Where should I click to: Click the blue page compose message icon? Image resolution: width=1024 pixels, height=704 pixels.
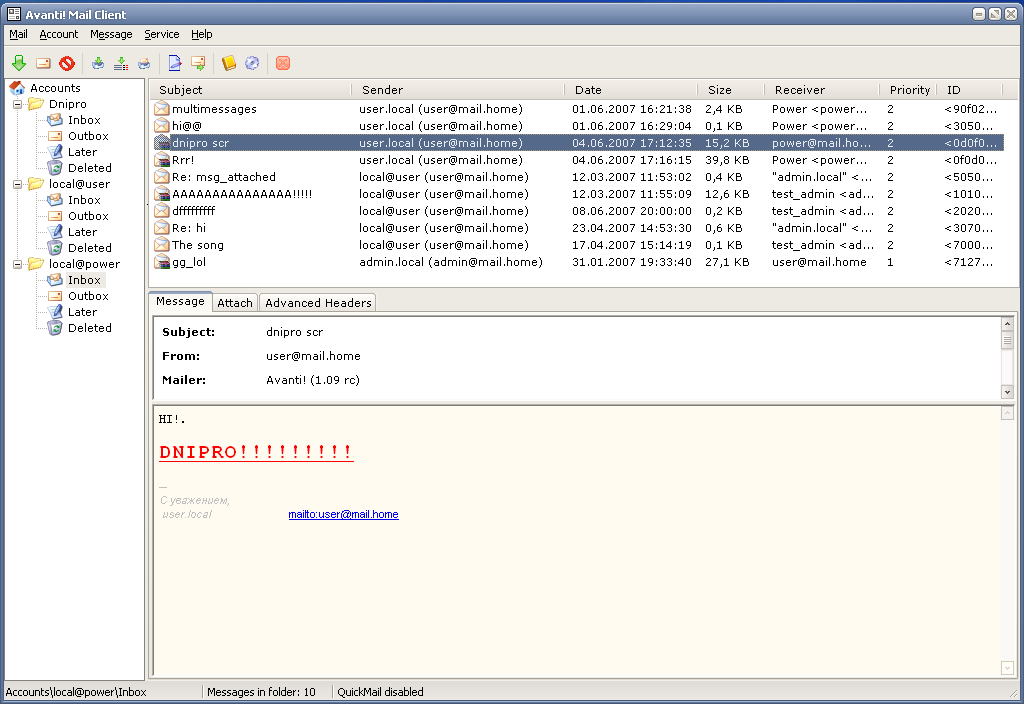click(174, 63)
